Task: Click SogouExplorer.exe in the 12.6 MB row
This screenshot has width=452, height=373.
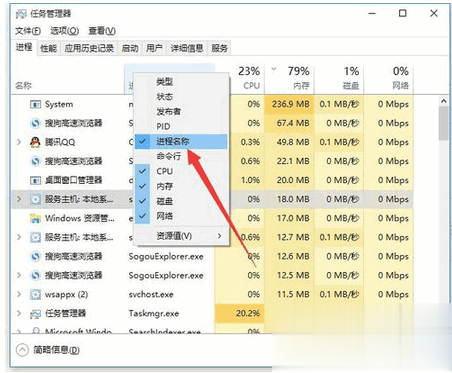Action: pyautogui.click(x=166, y=257)
